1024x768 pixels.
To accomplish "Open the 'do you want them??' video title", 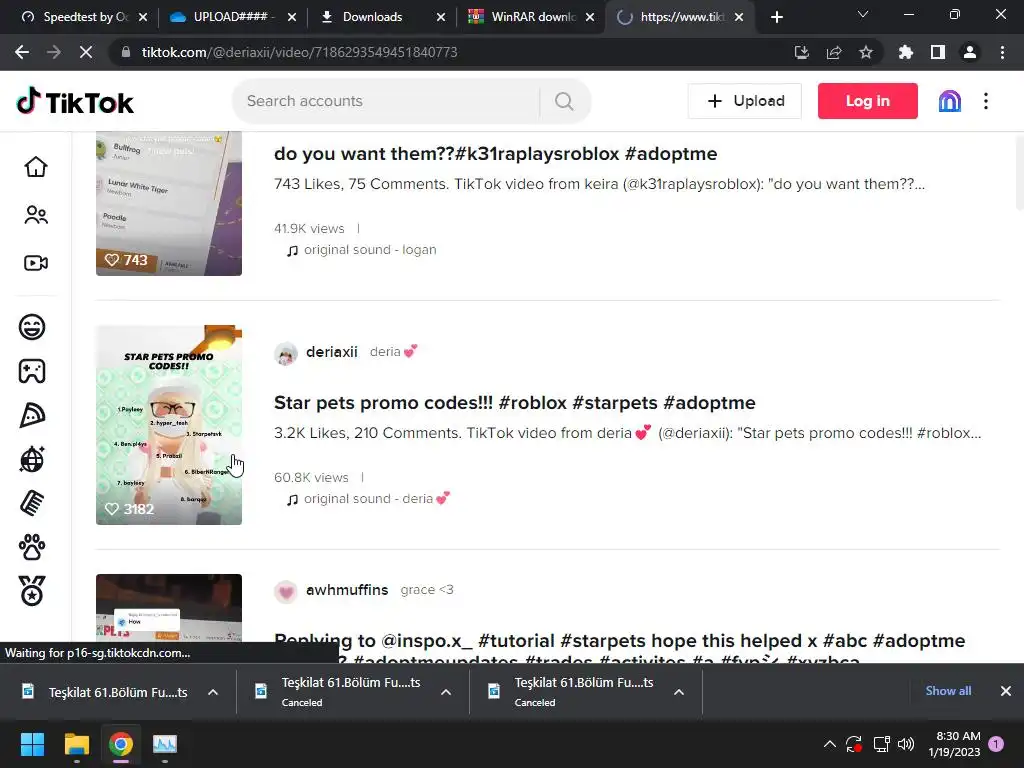I will (495, 154).
